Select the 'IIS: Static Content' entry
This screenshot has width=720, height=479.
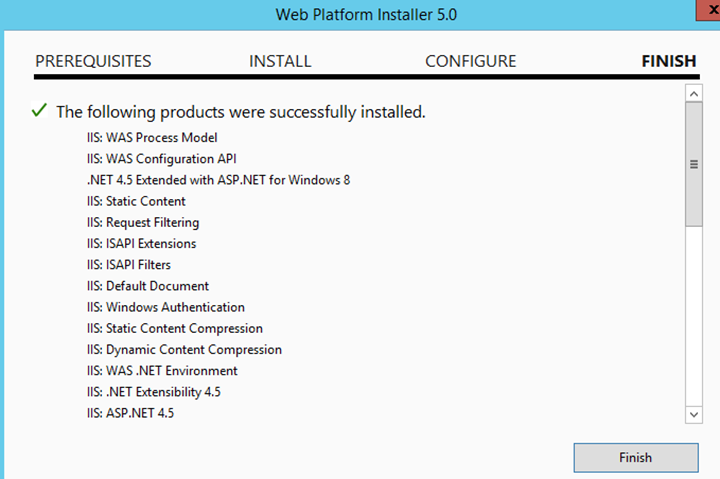pyautogui.click(x=136, y=201)
